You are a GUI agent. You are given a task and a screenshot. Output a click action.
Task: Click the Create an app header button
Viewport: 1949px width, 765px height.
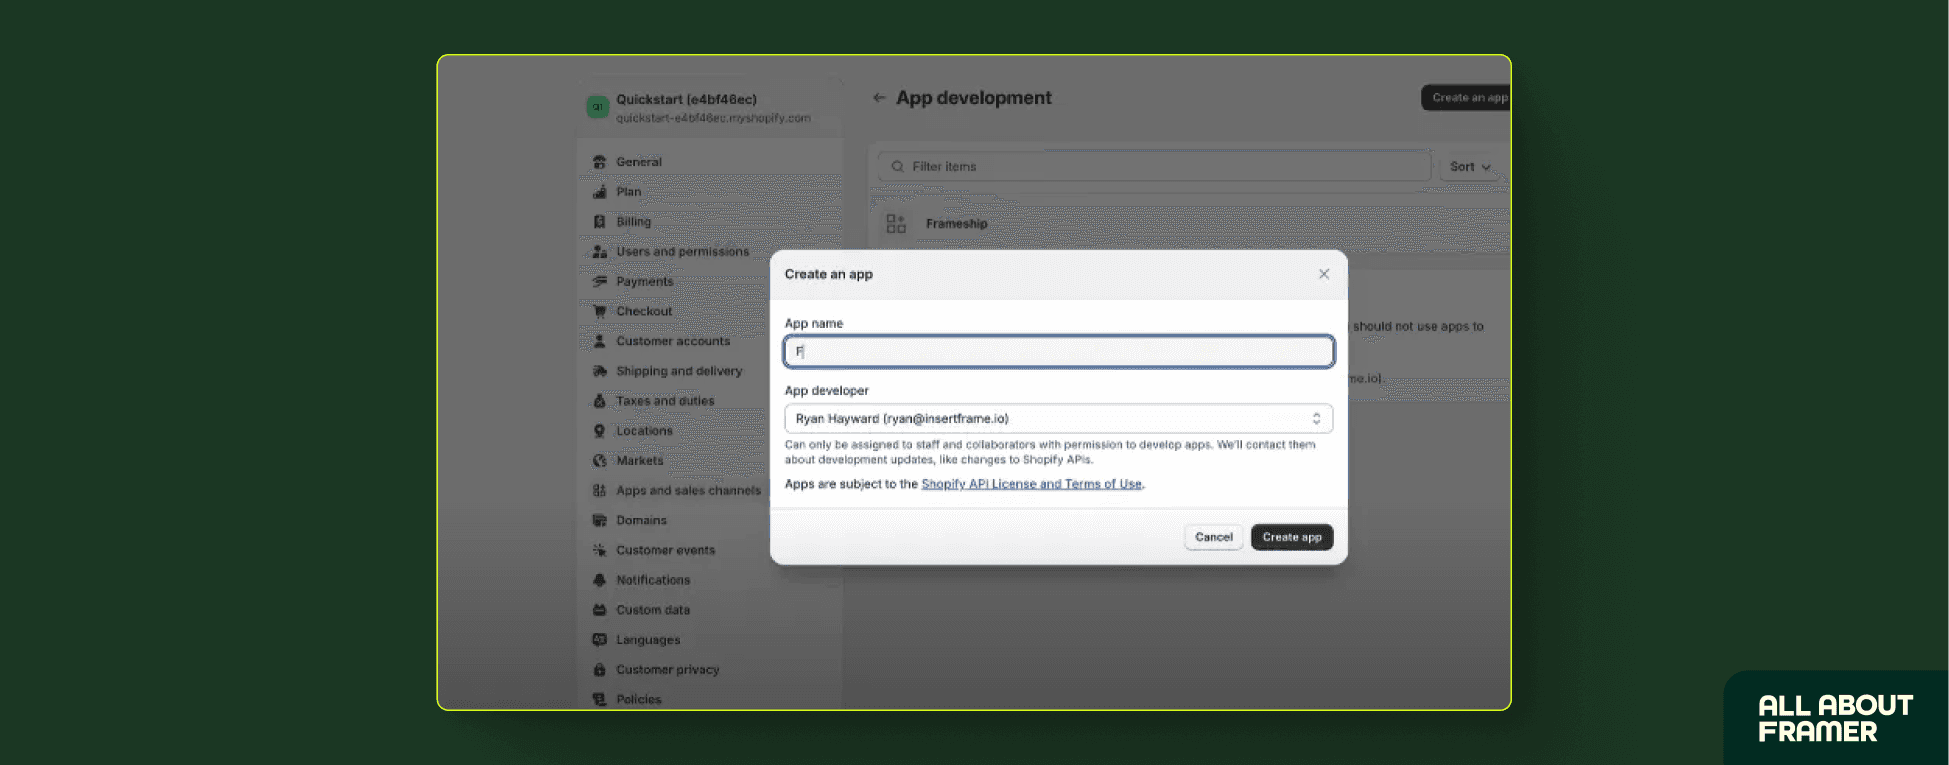point(1466,98)
